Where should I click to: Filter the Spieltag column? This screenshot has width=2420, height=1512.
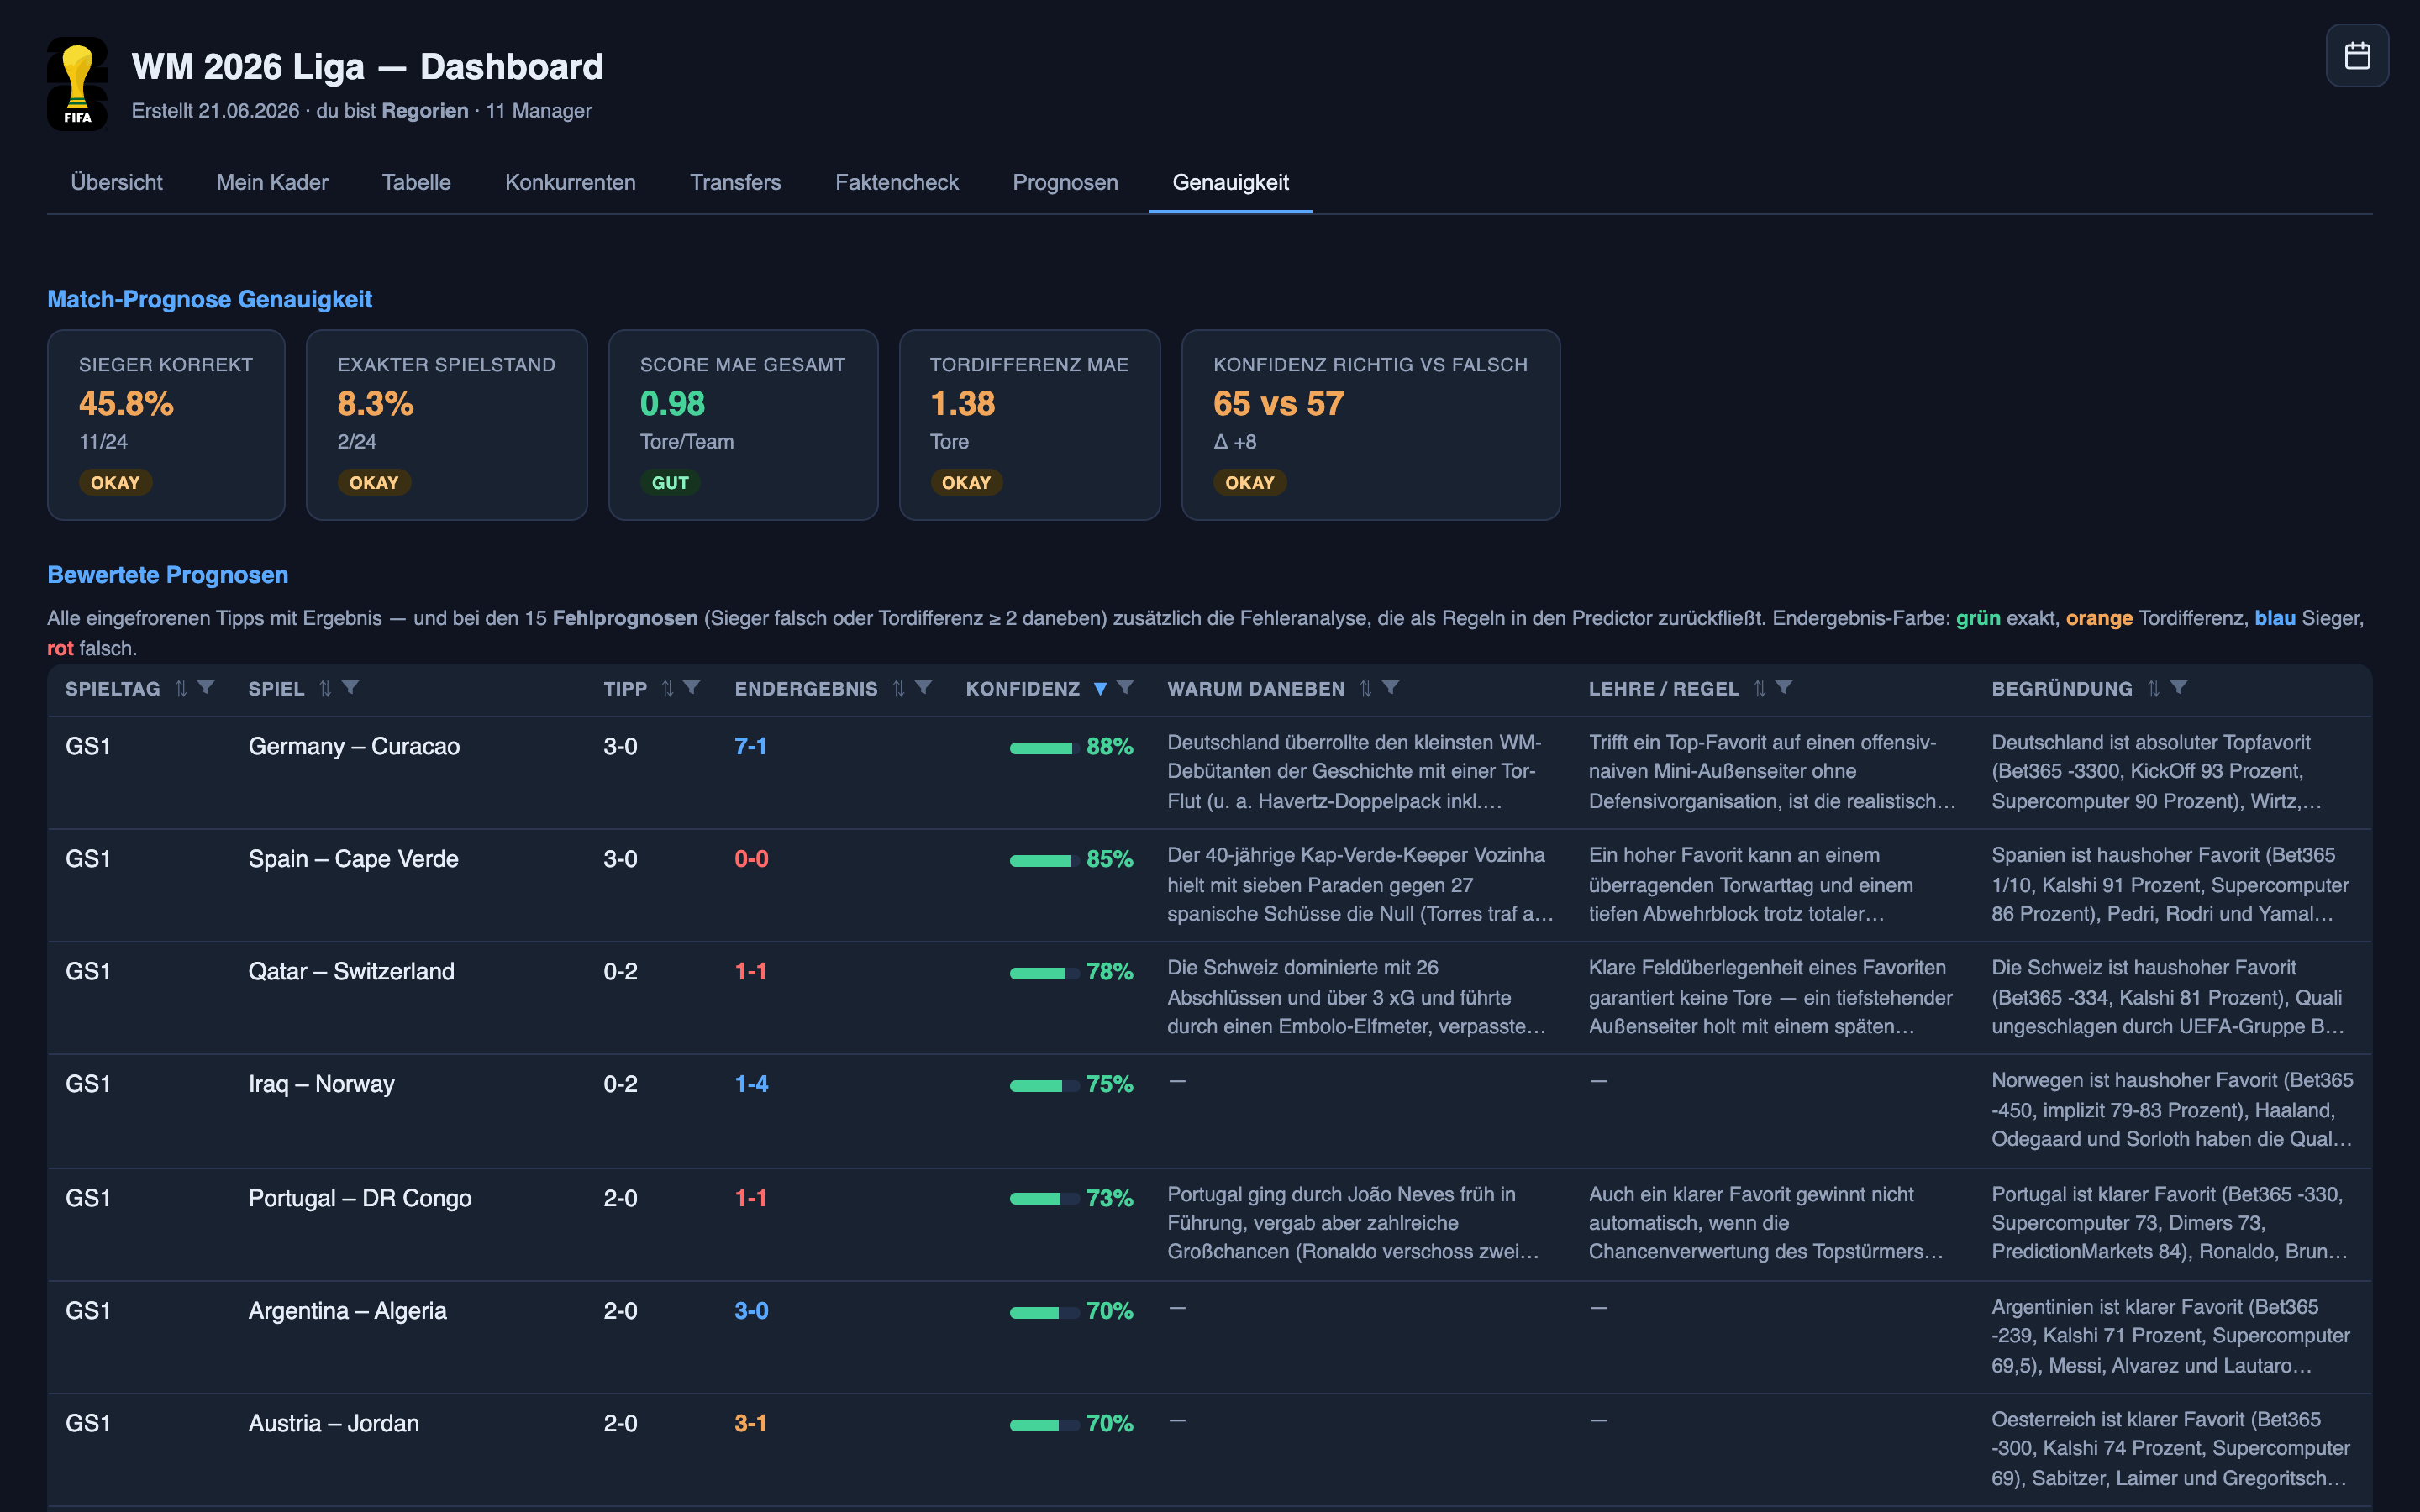[206, 688]
